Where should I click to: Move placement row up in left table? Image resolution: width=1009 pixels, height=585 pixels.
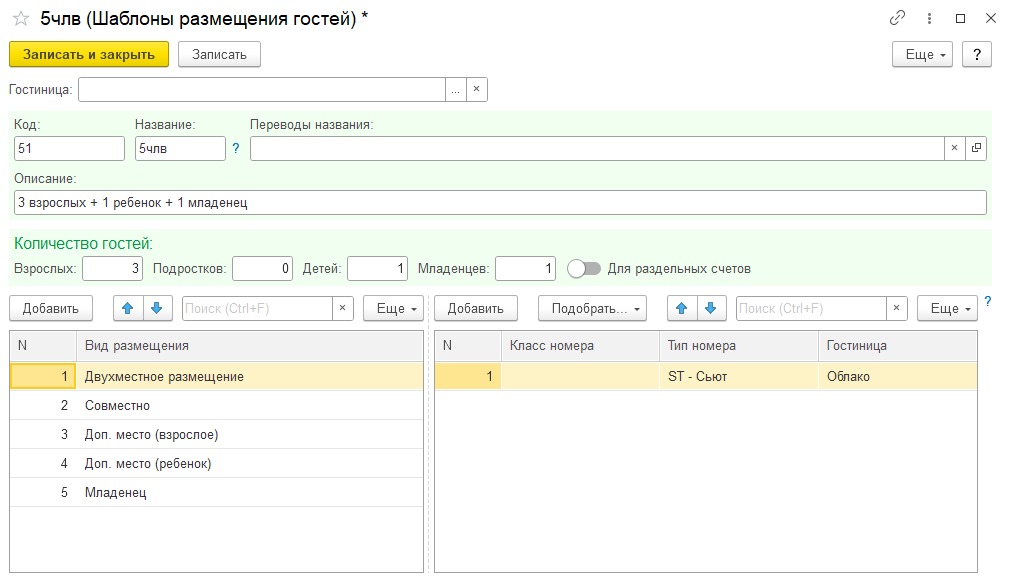129,308
